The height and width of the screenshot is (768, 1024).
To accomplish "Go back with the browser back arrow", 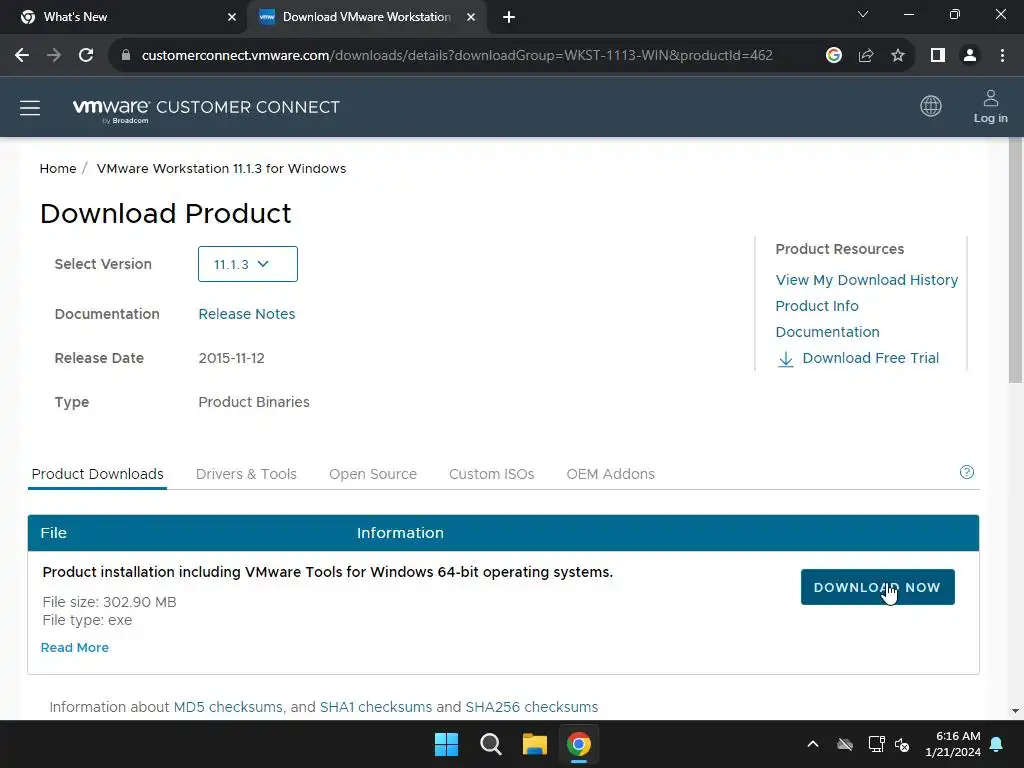I will point(22,56).
